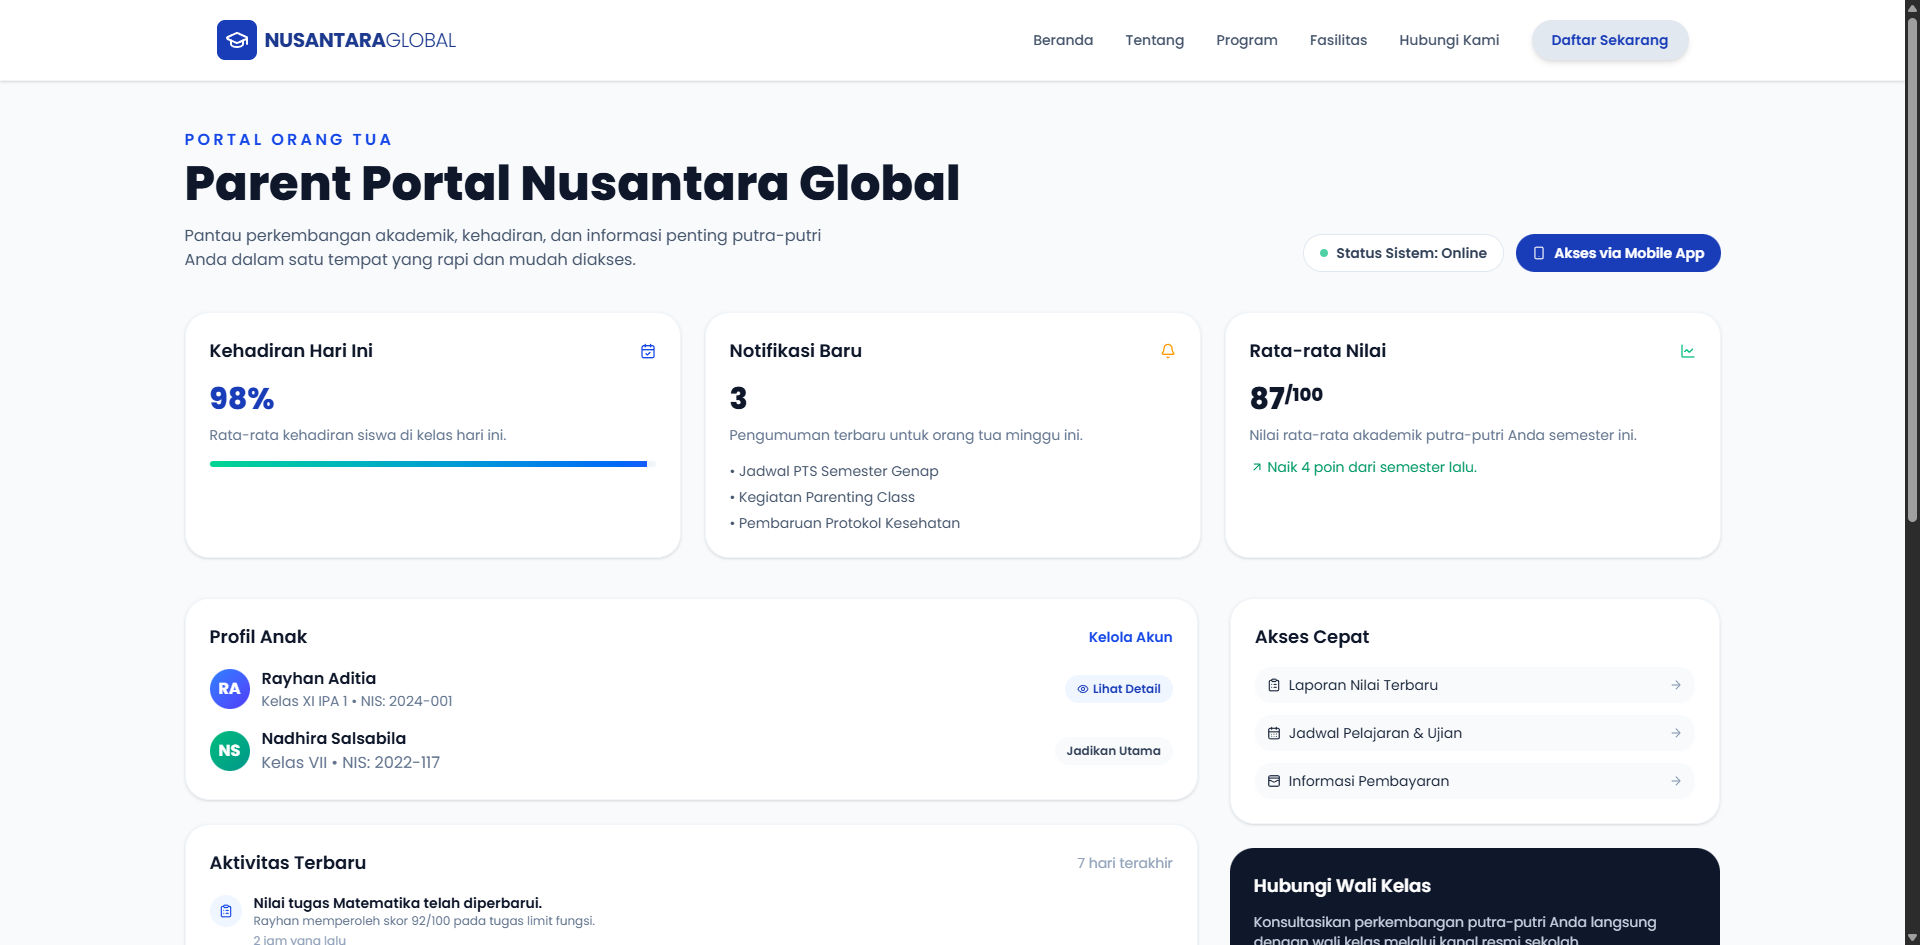Navigate to Fasilitas
This screenshot has width=1920, height=945.
click(1338, 40)
